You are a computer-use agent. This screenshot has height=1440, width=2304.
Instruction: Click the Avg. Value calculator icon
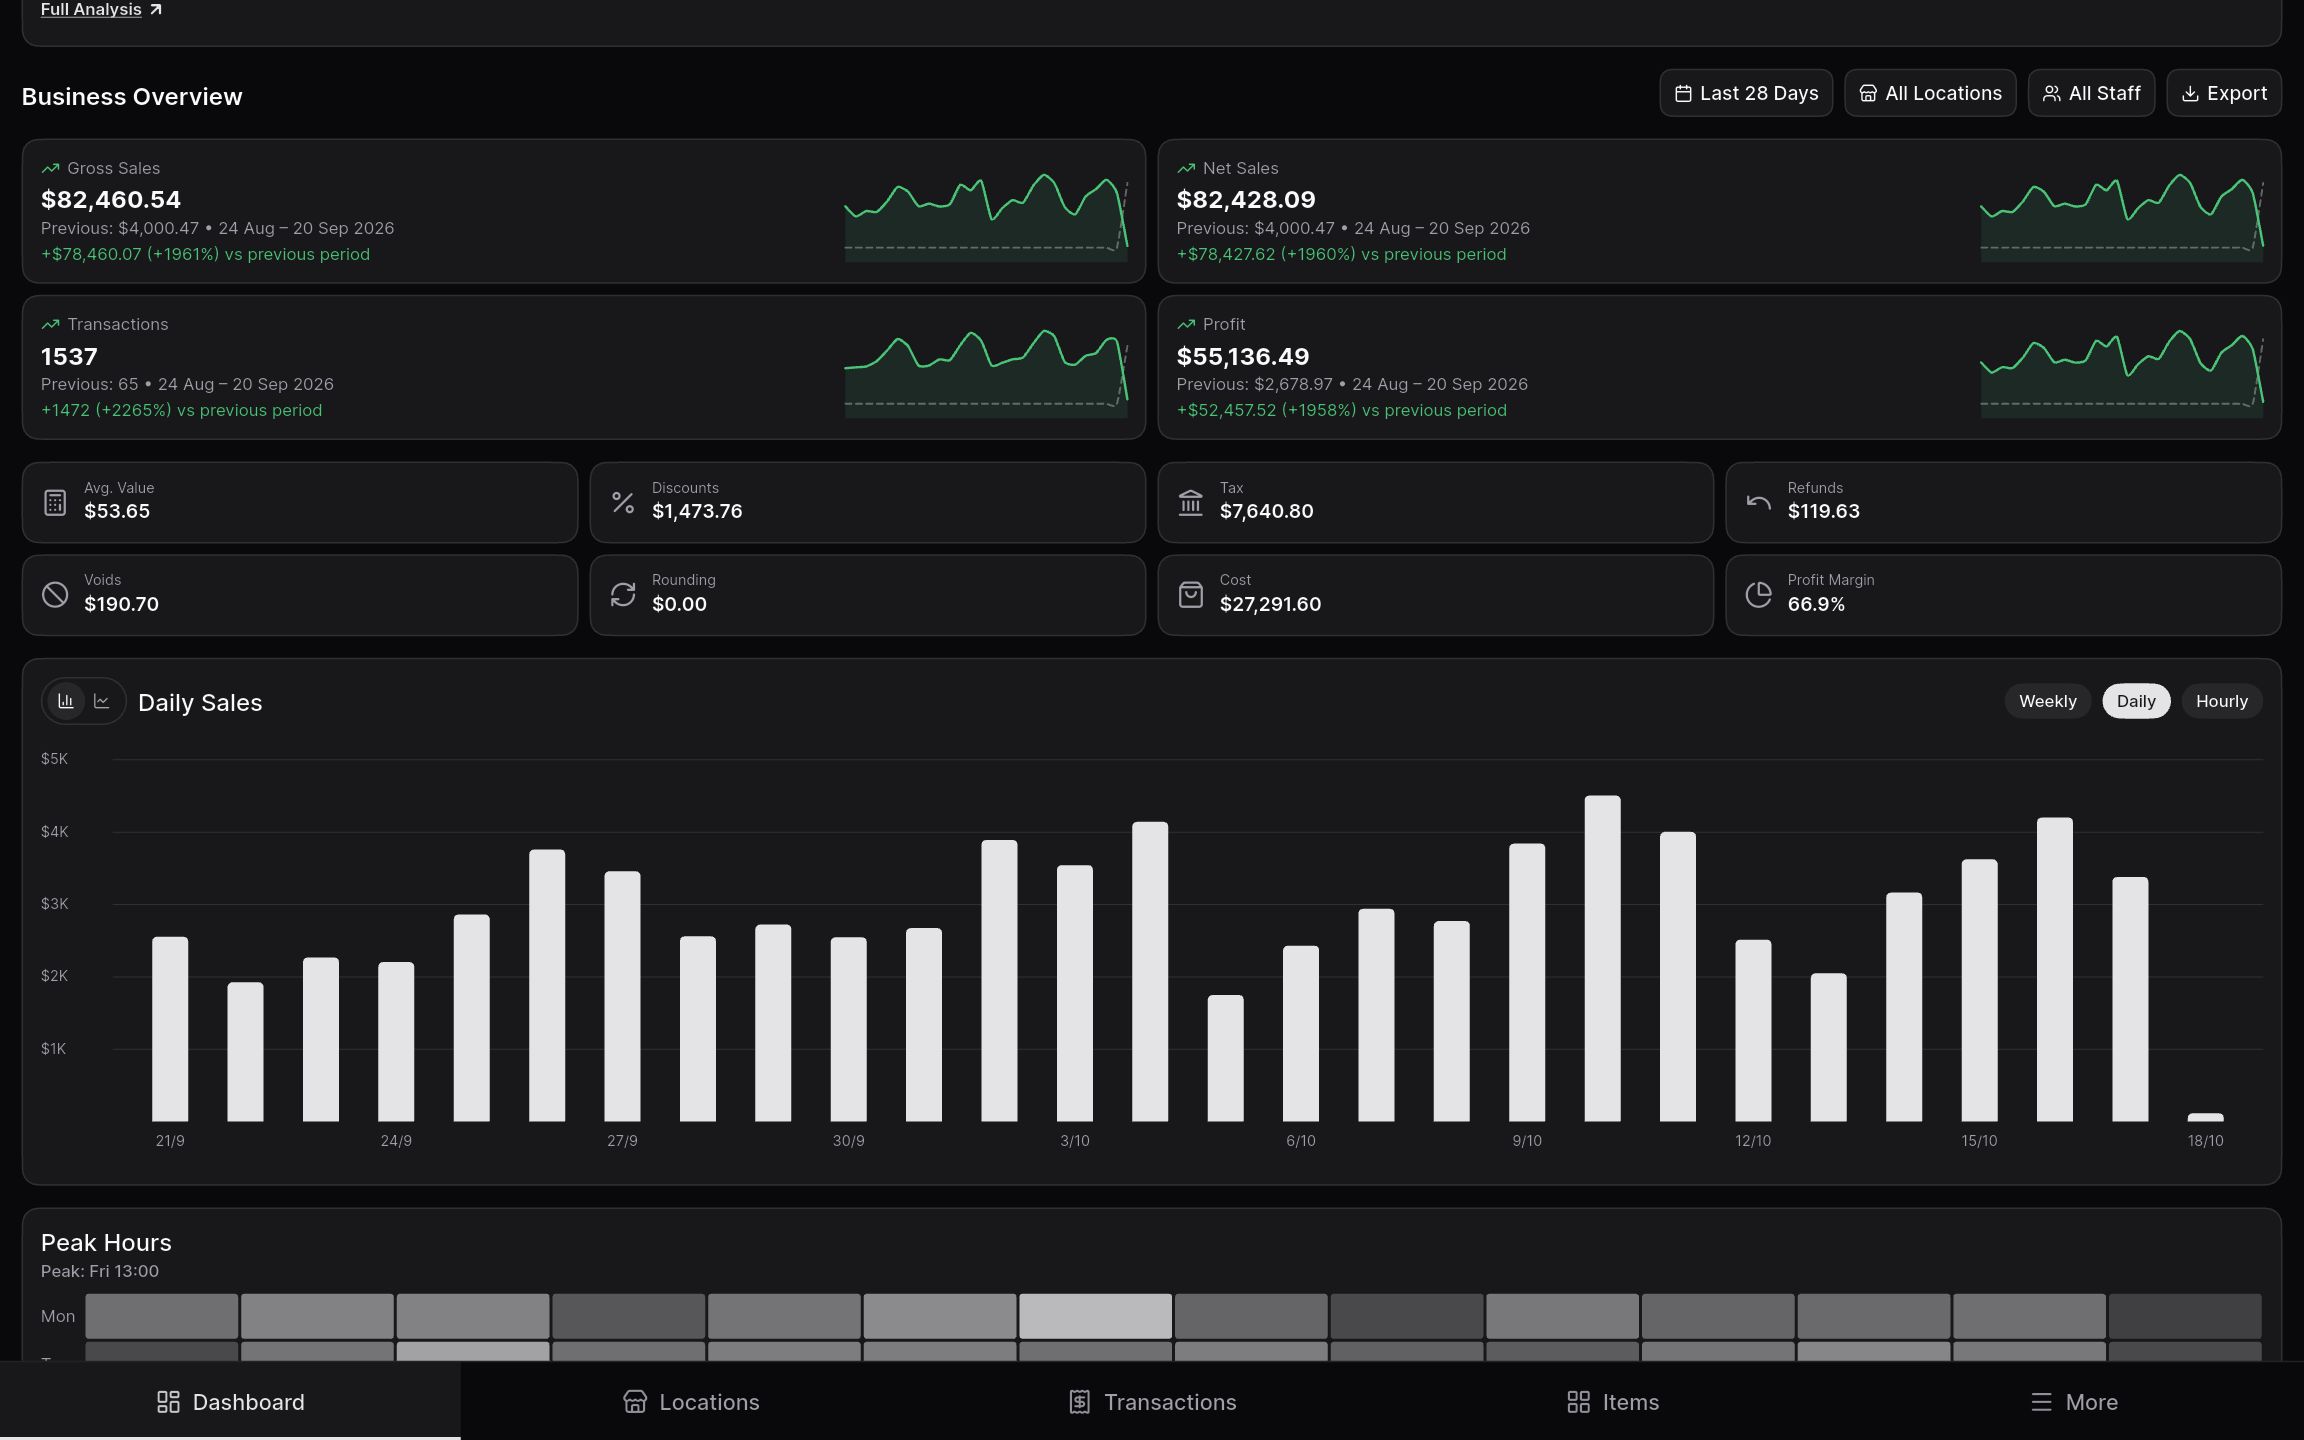click(55, 502)
